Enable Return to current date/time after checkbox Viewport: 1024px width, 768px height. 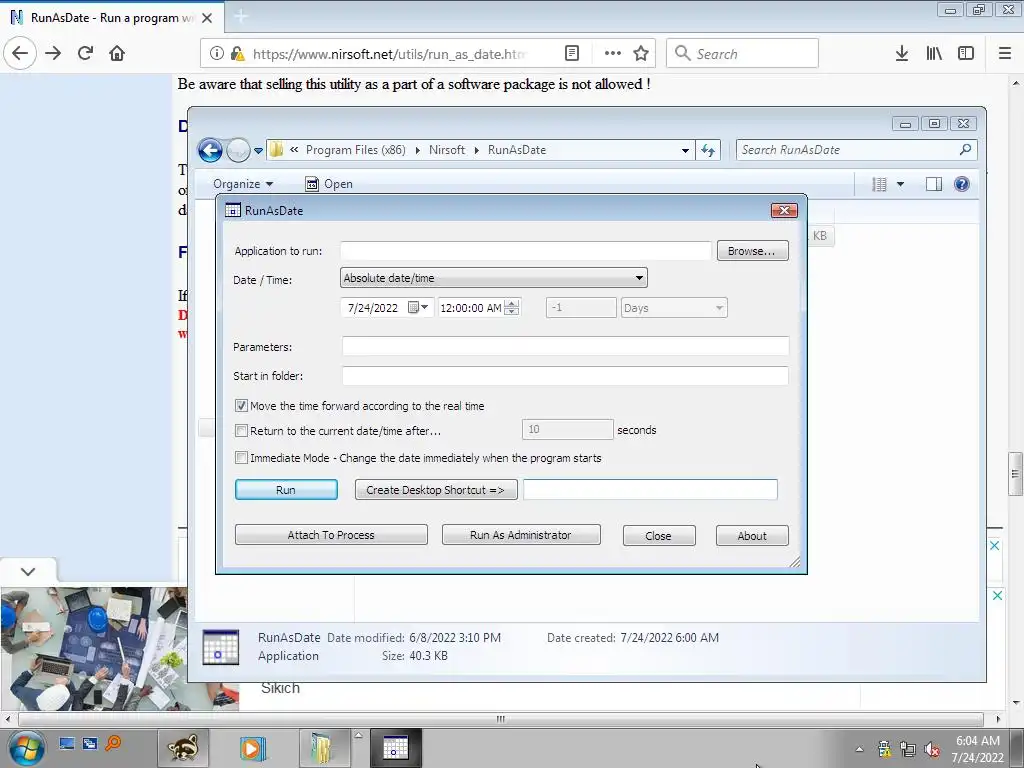coord(241,431)
